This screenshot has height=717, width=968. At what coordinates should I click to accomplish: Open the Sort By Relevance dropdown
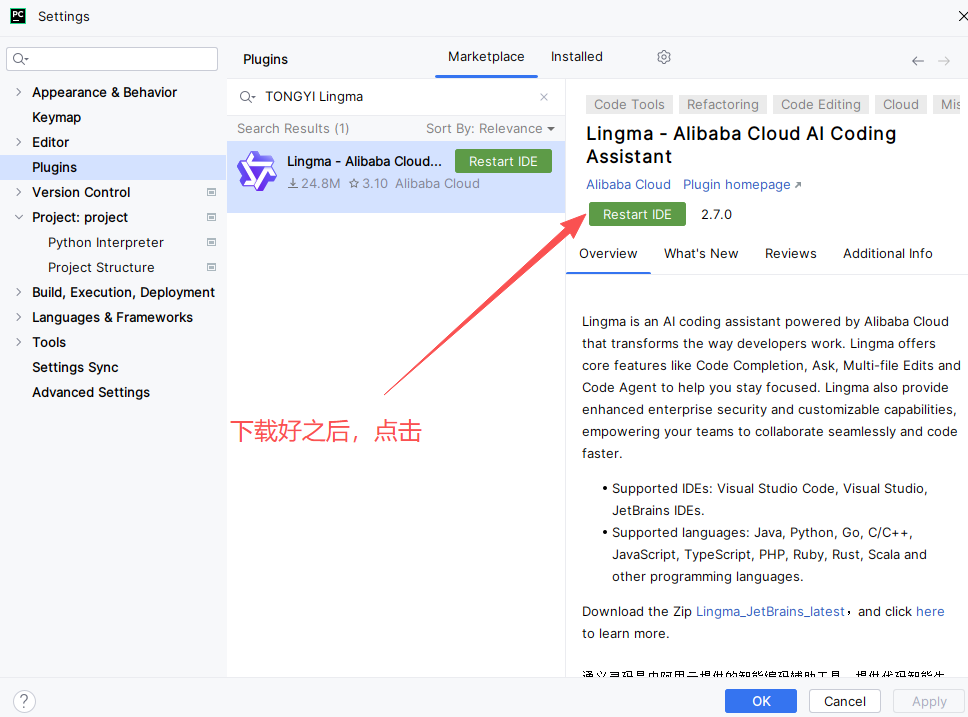[x=490, y=128]
